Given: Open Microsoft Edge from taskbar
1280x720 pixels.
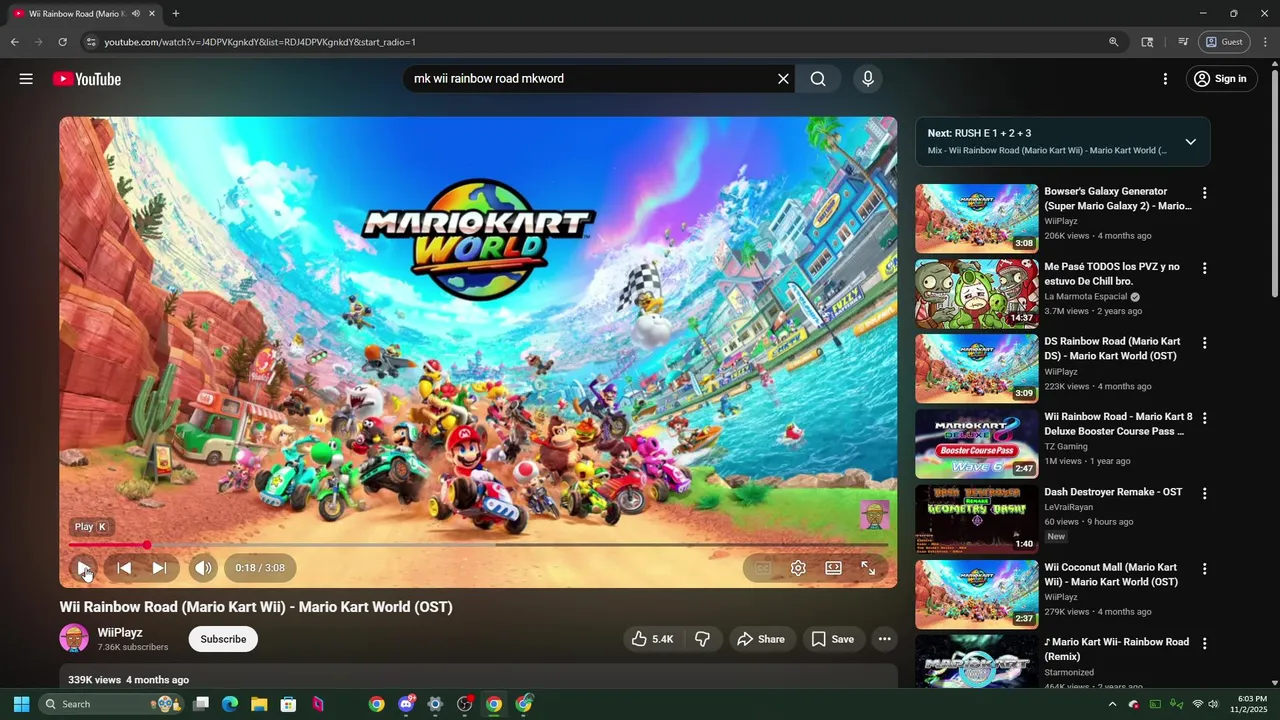Looking at the screenshot, I should pos(229,704).
